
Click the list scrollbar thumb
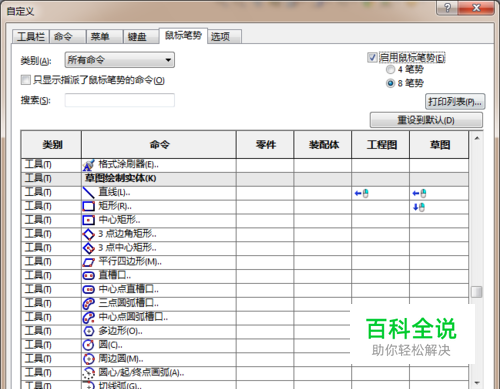click(x=476, y=292)
